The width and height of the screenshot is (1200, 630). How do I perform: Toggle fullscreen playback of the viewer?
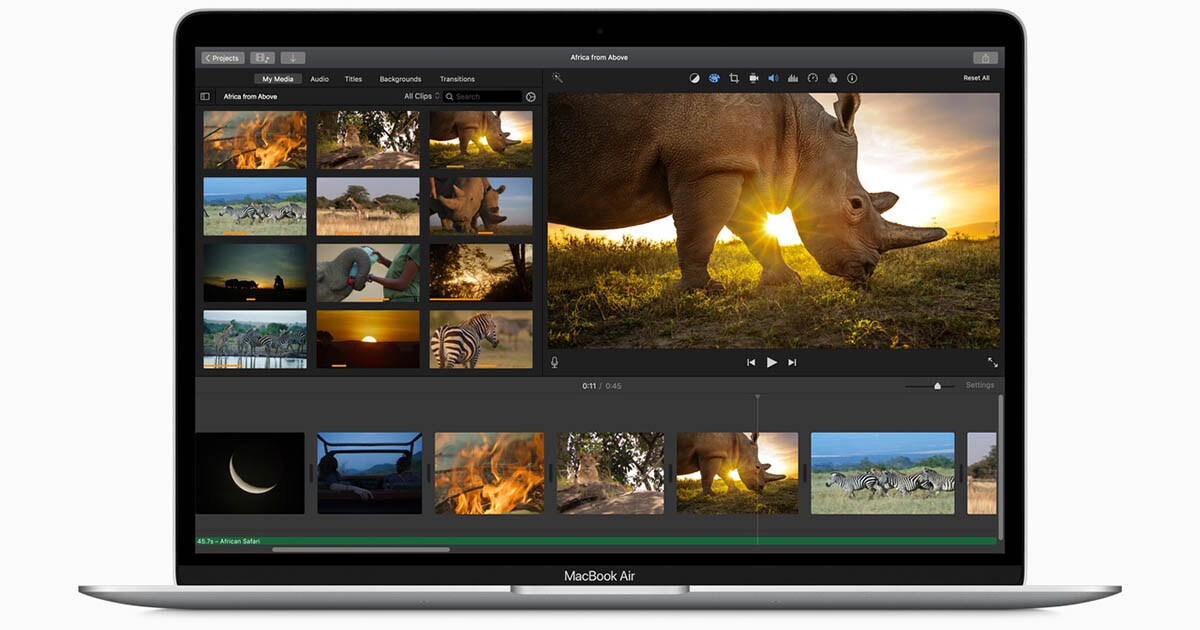(x=992, y=362)
